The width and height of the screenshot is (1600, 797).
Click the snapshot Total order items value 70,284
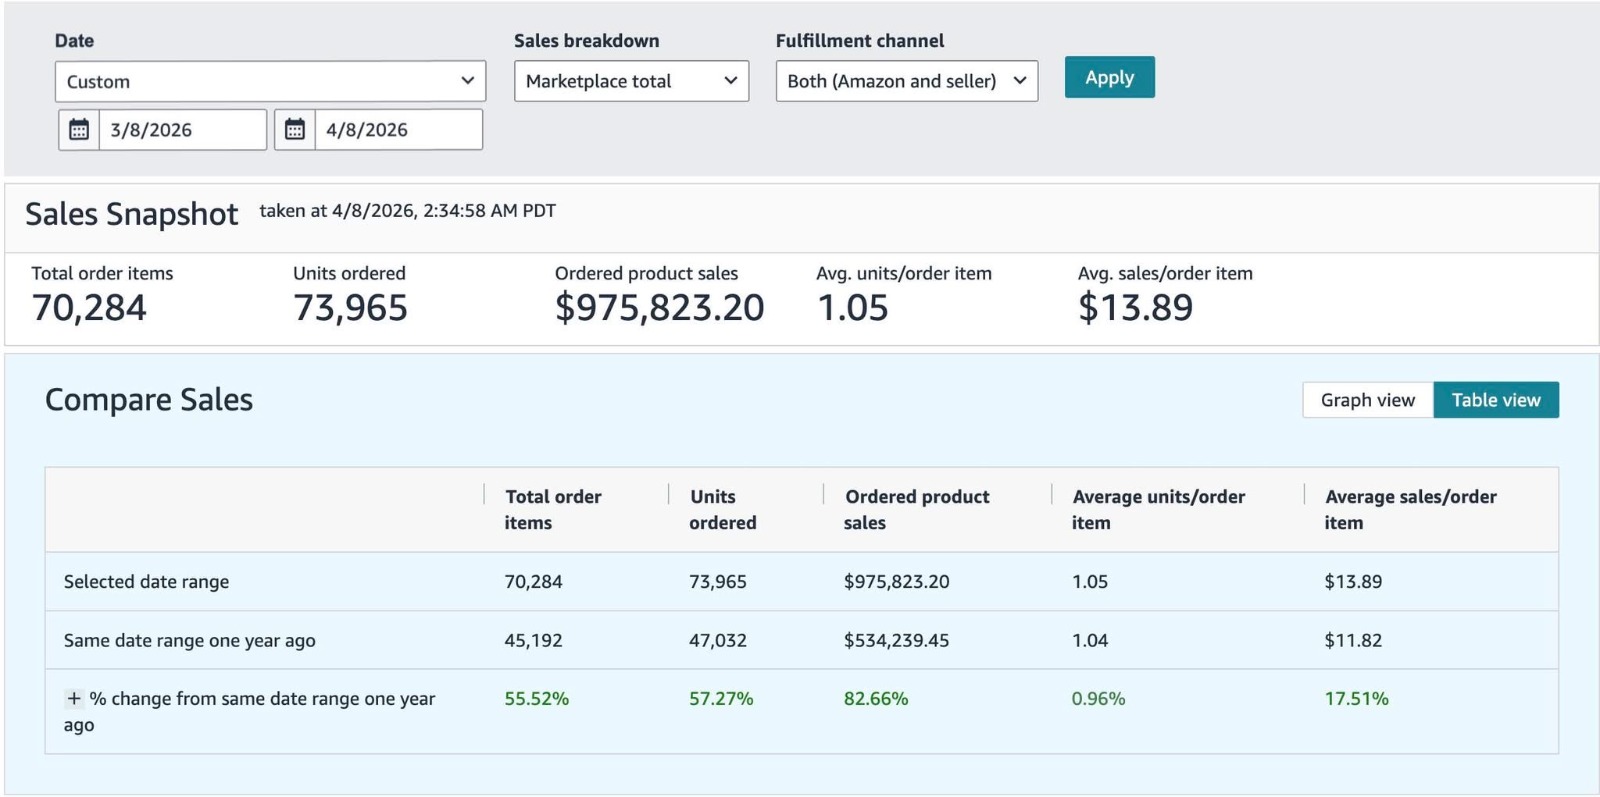pos(89,308)
